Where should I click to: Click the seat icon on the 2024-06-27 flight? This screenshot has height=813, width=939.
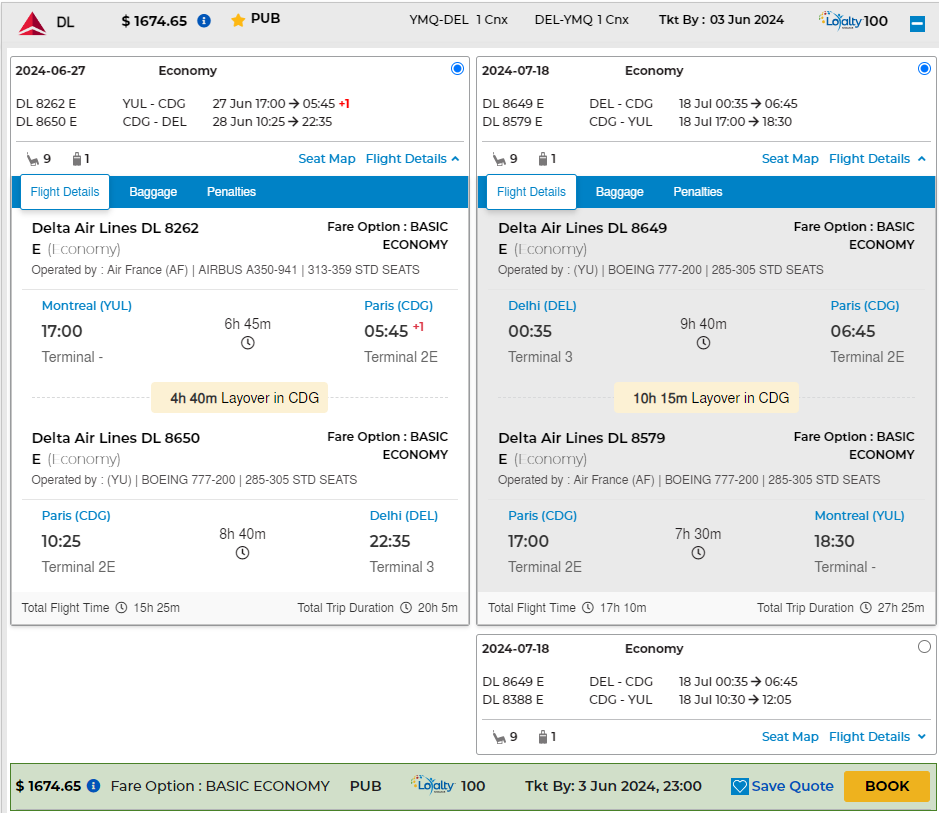coord(32,159)
